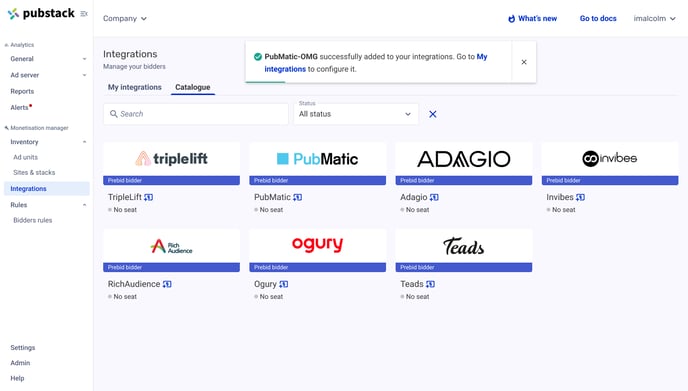Clear filters with the blue X icon
The height and width of the screenshot is (391, 688).
coord(433,114)
